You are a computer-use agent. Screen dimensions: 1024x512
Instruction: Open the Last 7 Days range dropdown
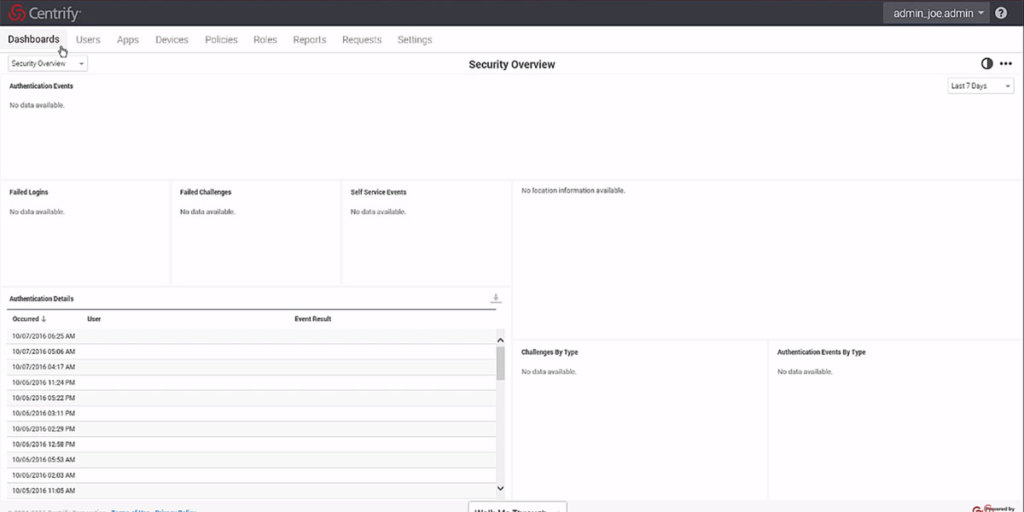(980, 86)
